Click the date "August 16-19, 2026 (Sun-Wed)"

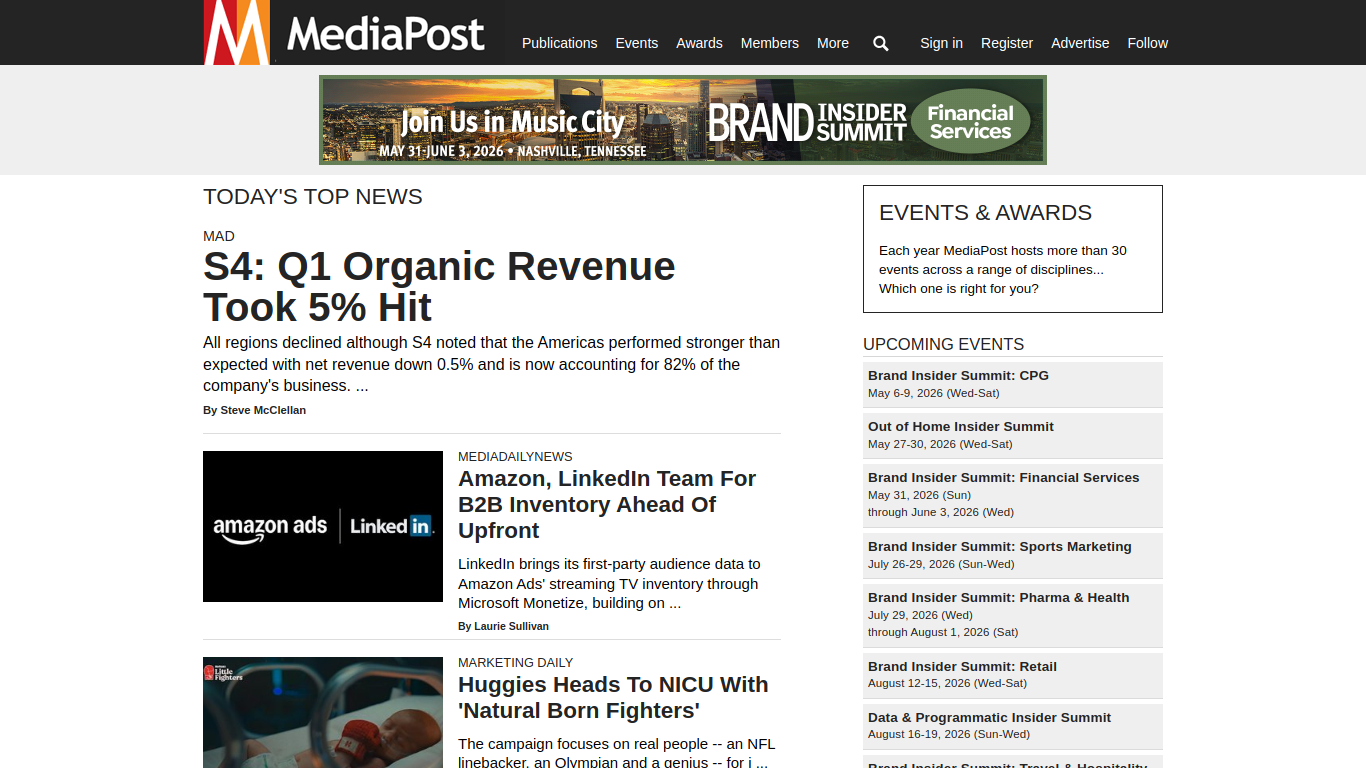[949, 734]
